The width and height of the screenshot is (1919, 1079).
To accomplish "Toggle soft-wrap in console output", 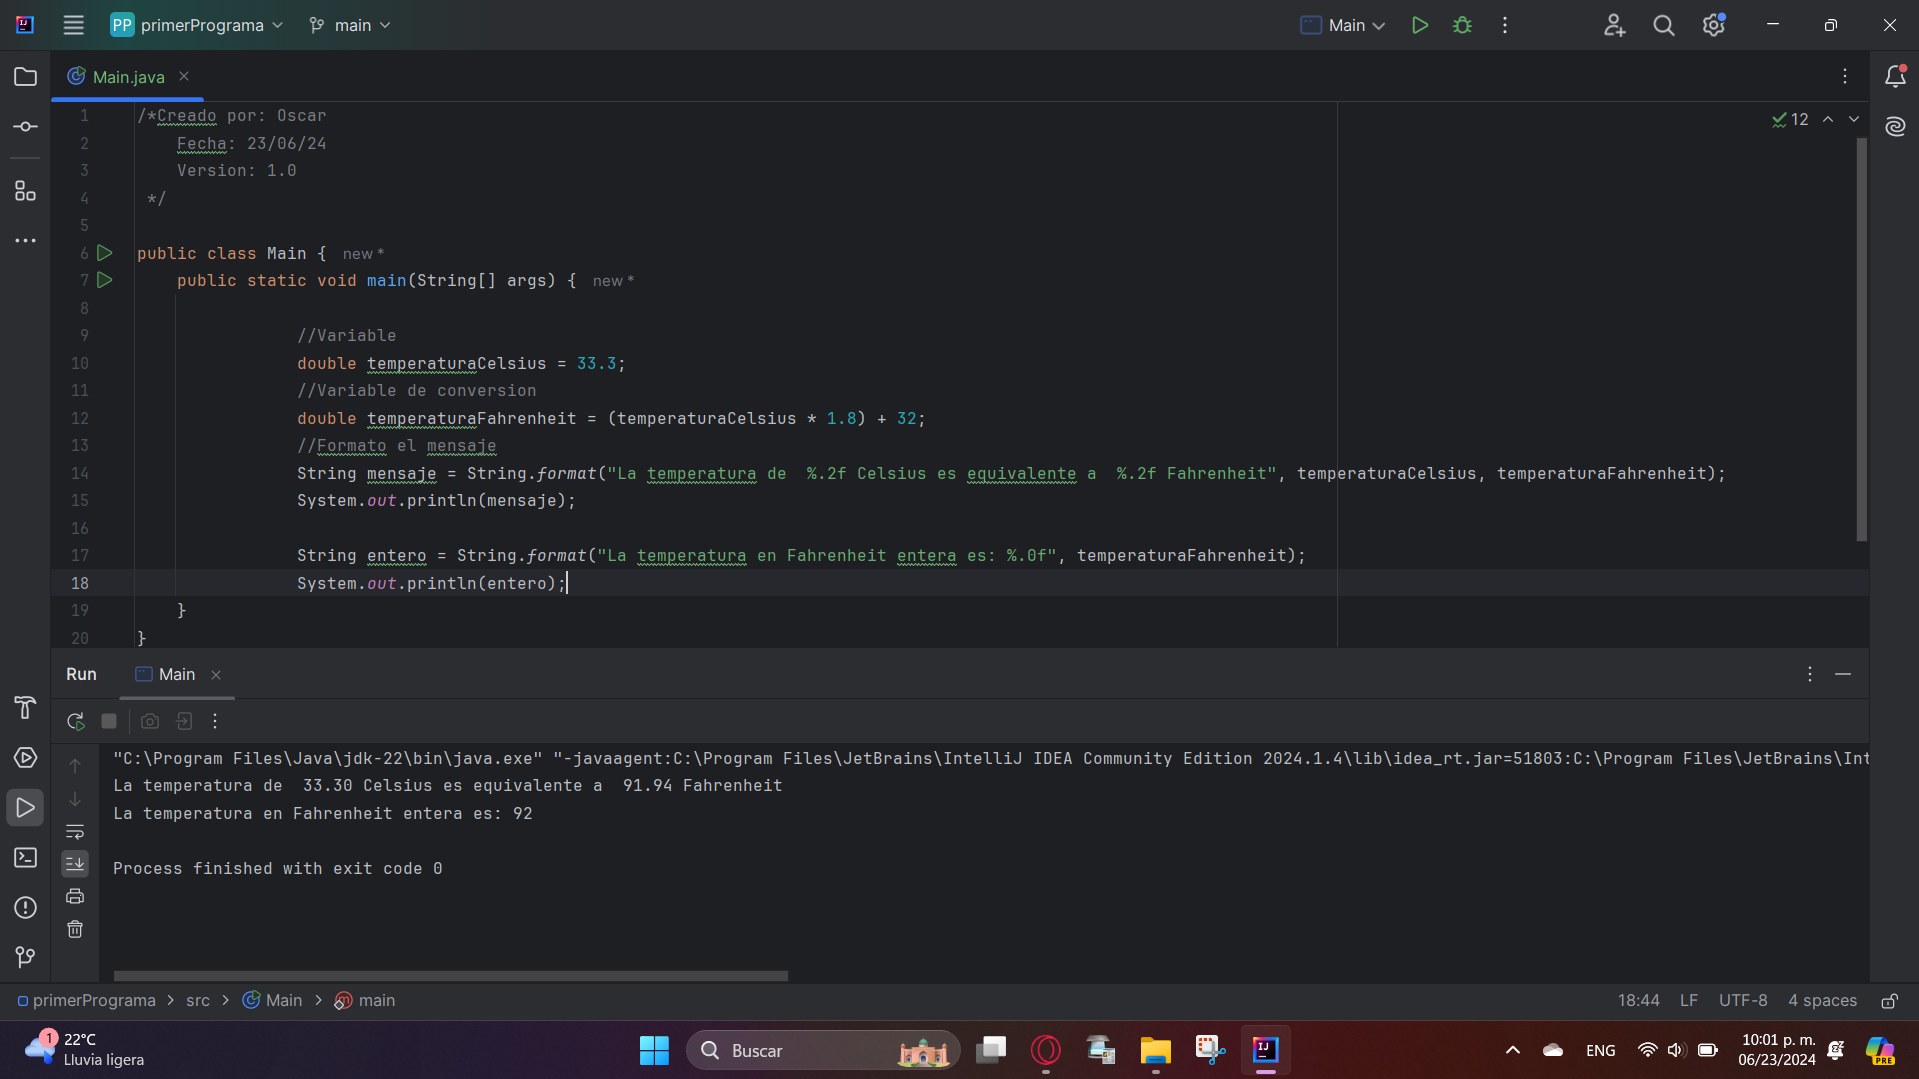I will click(x=75, y=832).
